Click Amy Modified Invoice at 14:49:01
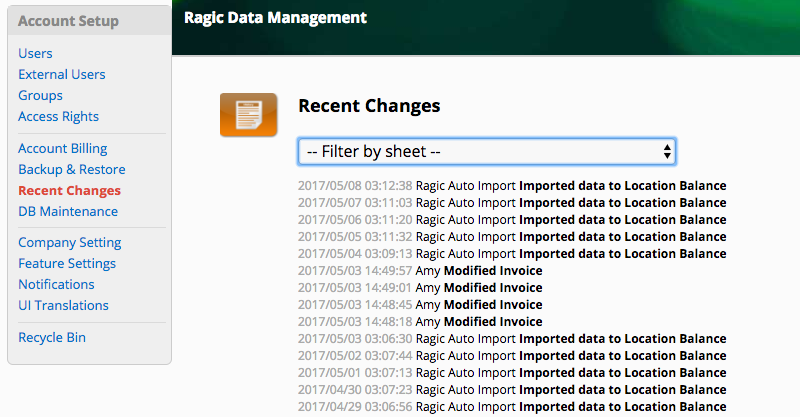Screen dimensions: 800x417 pyautogui.click(x=420, y=288)
